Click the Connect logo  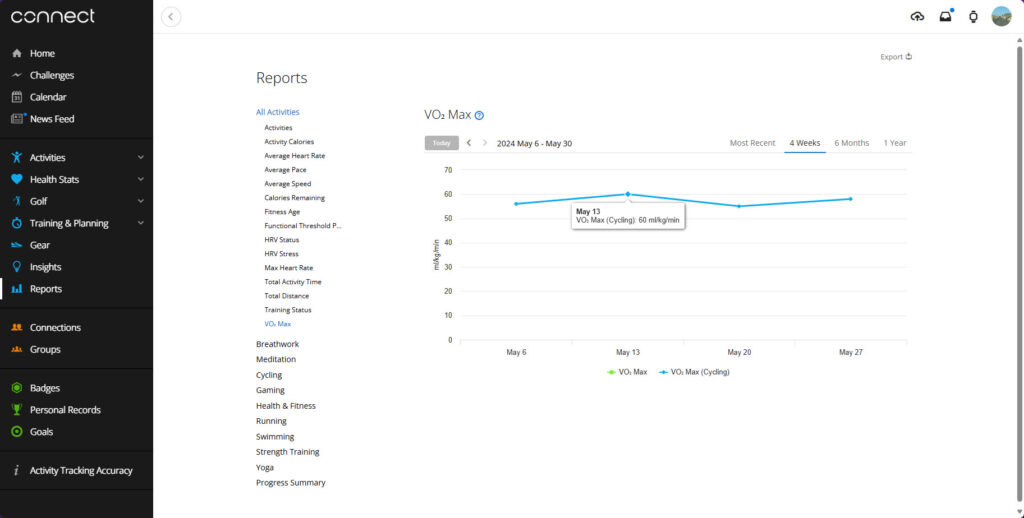coord(53,16)
